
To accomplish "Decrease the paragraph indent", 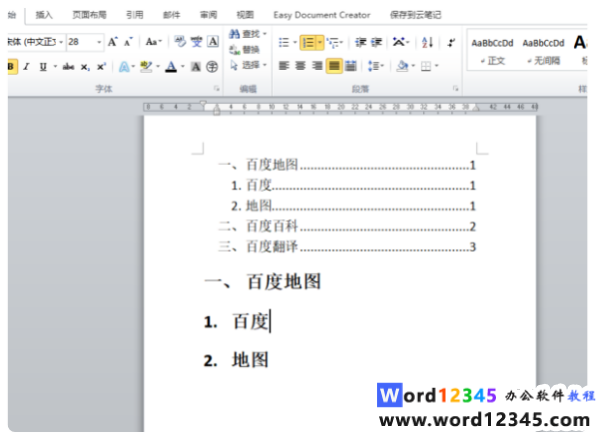I will pos(360,42).
